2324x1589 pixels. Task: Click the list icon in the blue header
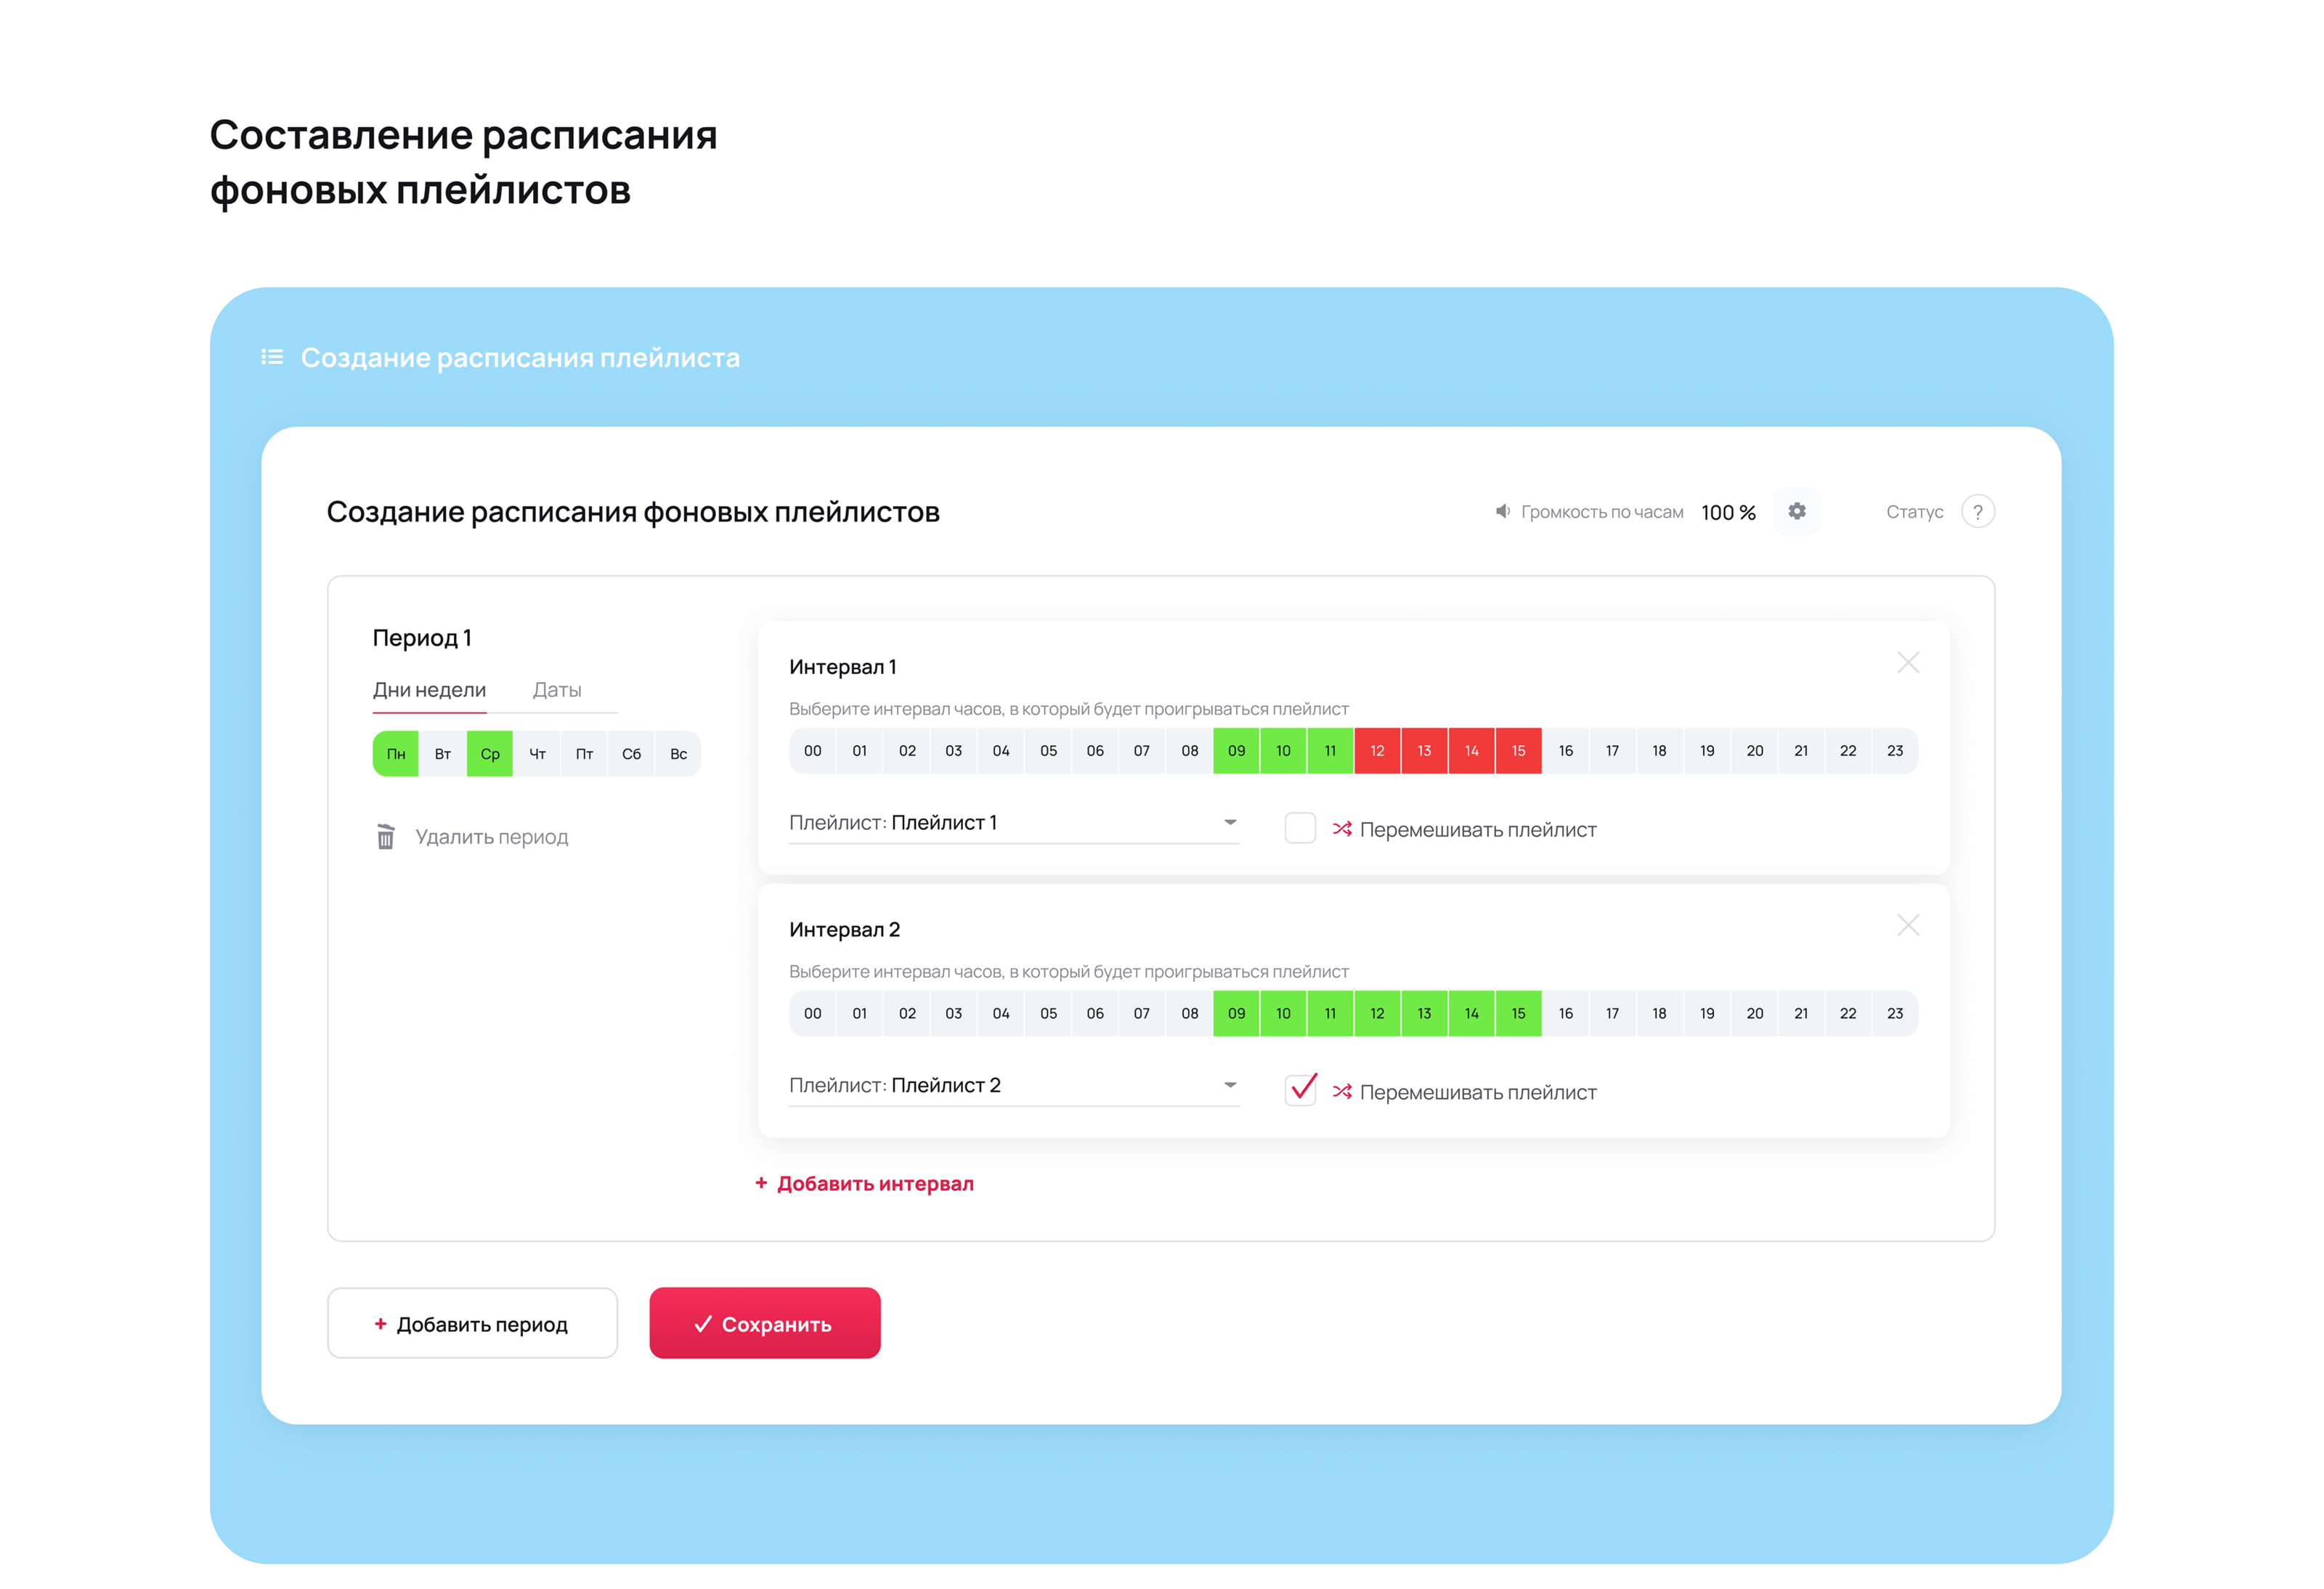click(272, 357)
